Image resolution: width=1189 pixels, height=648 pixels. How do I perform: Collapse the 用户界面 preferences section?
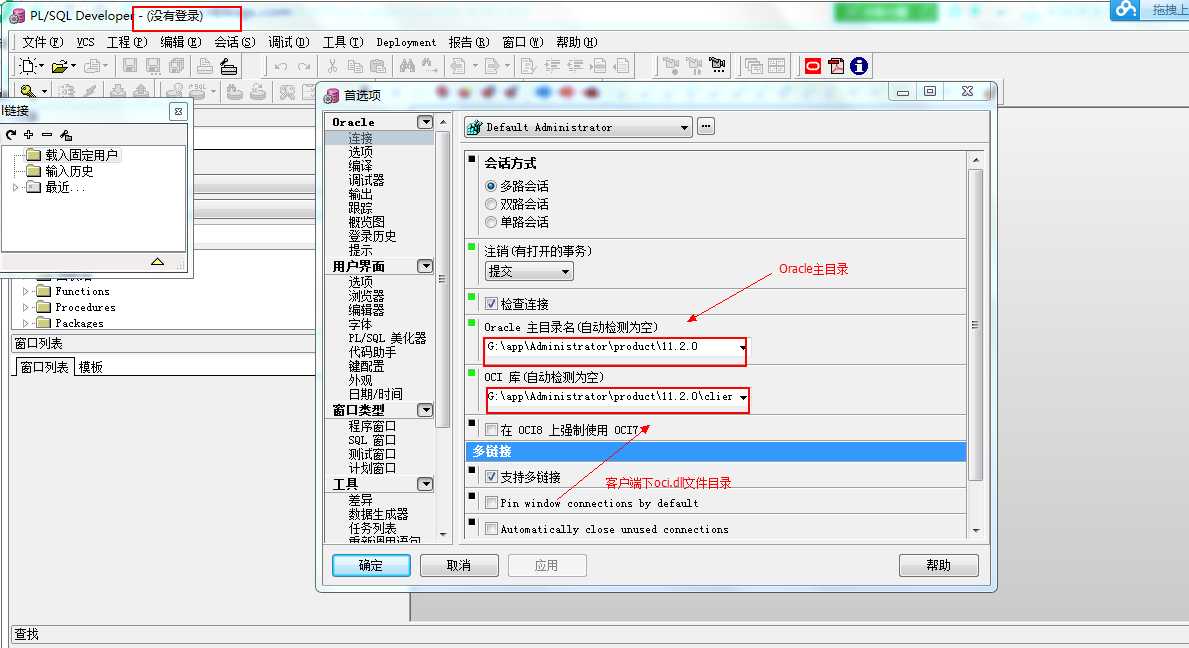click(425, 266)
